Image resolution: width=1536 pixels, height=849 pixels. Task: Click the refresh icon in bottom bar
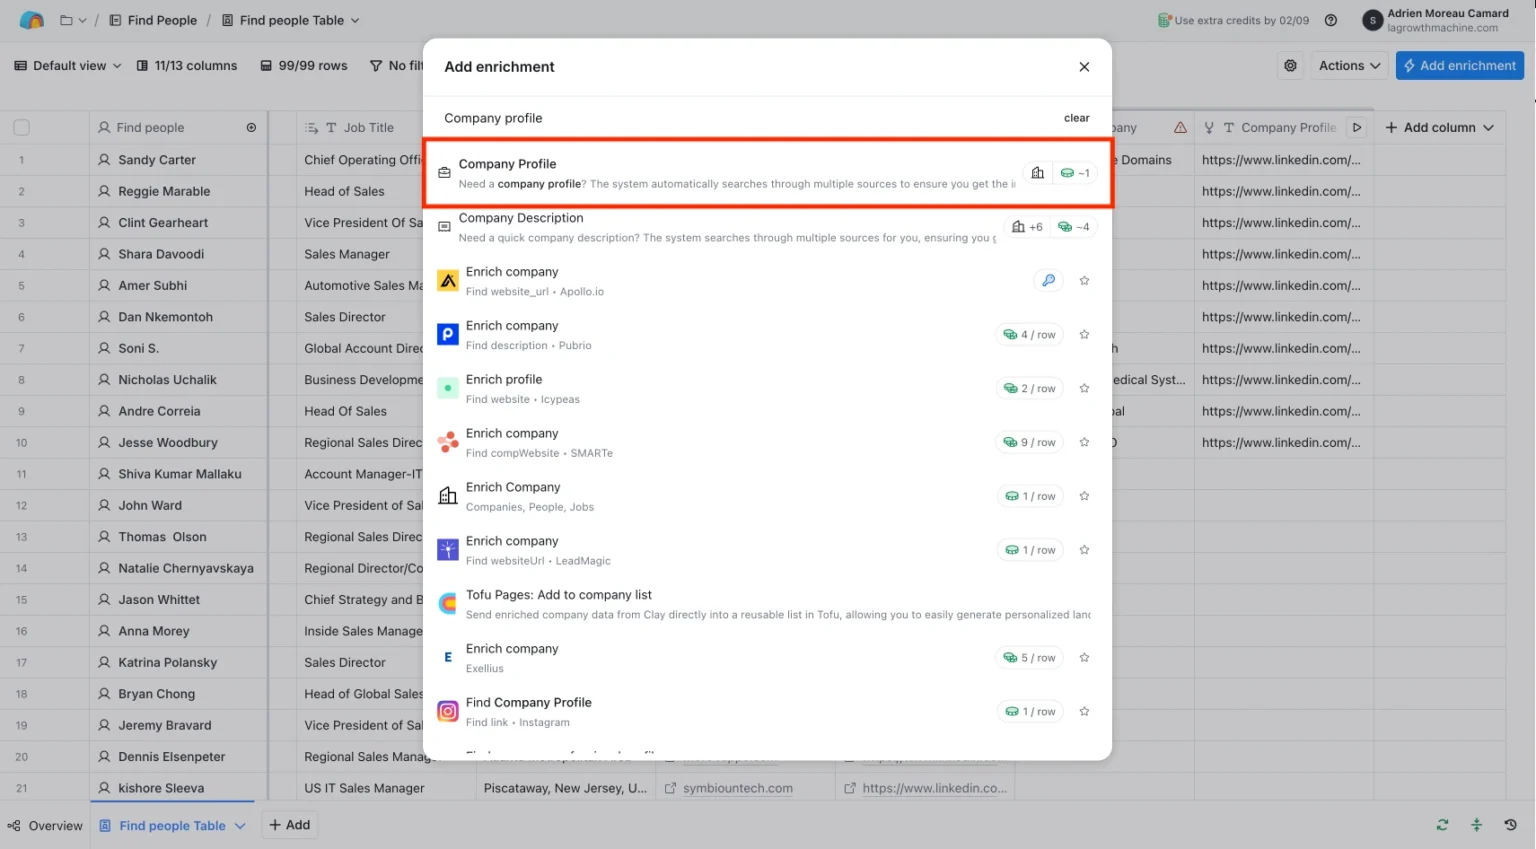click(1442, 825)
